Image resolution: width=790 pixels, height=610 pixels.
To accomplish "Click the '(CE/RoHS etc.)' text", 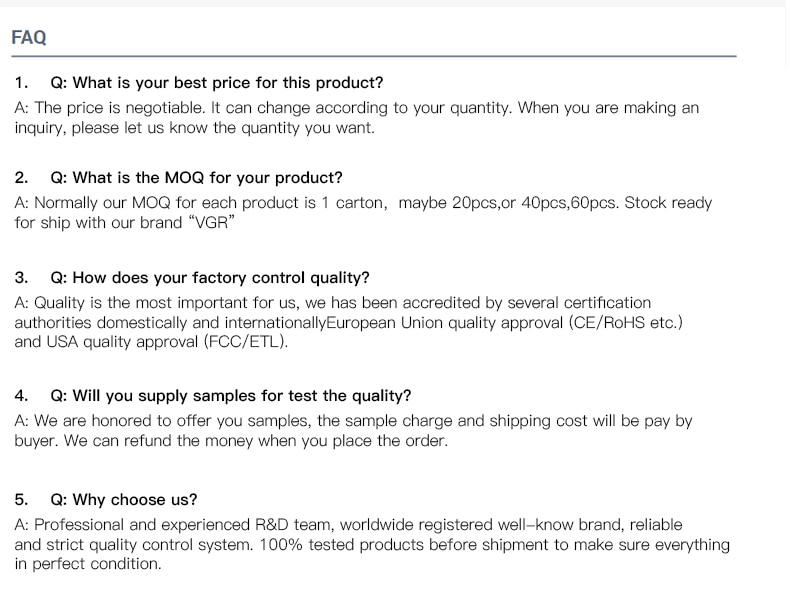I will [x=626, y=322].
